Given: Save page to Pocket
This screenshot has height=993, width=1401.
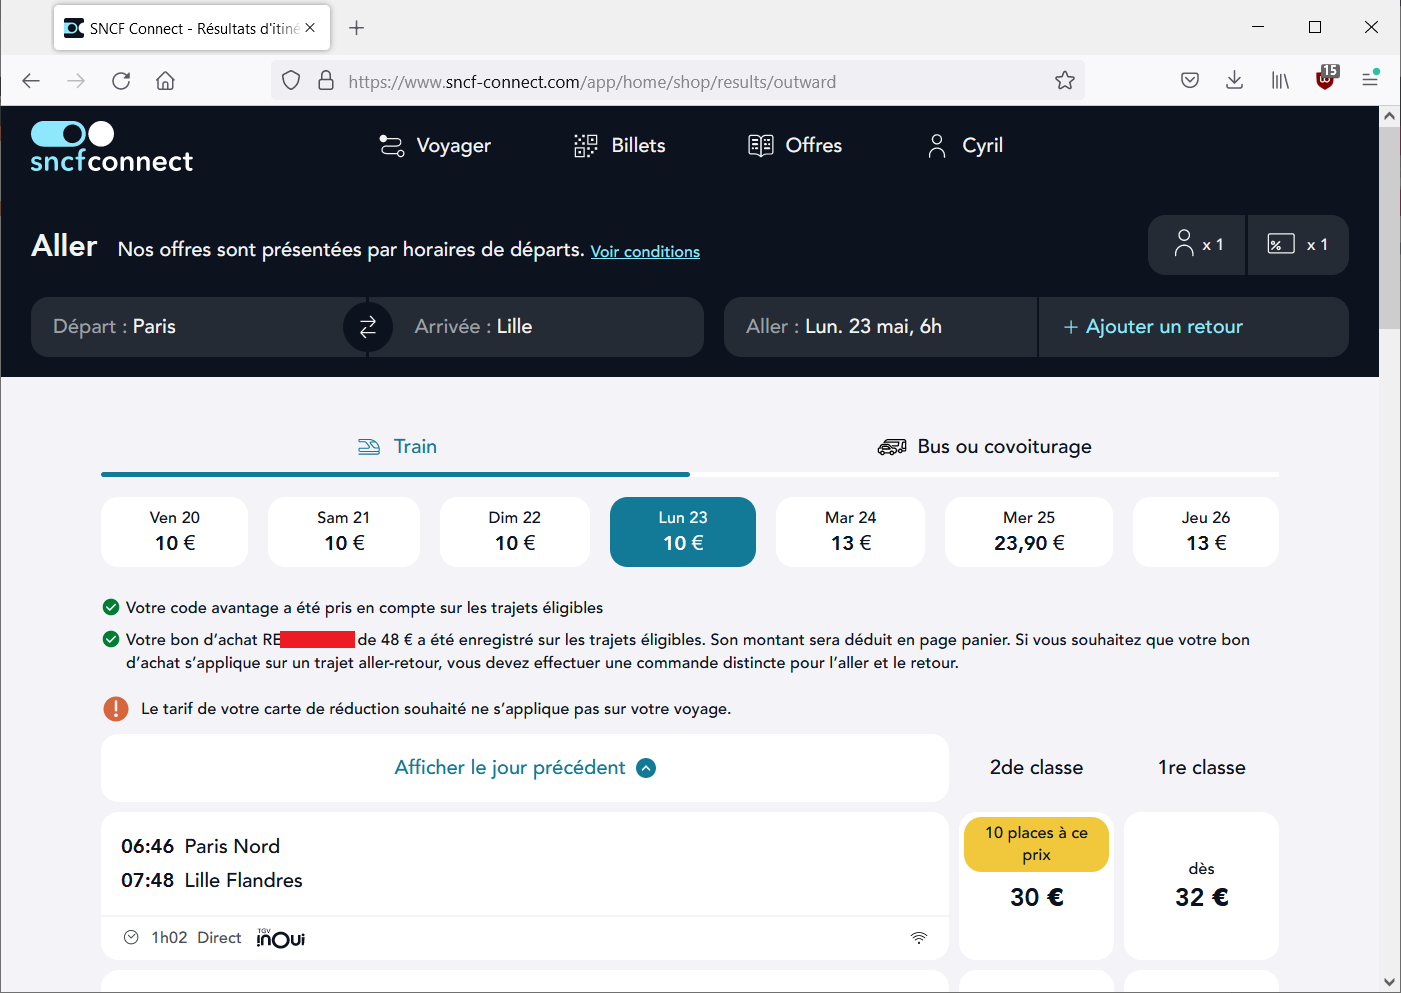Looking at the screenshot, I should [1190, 81].
